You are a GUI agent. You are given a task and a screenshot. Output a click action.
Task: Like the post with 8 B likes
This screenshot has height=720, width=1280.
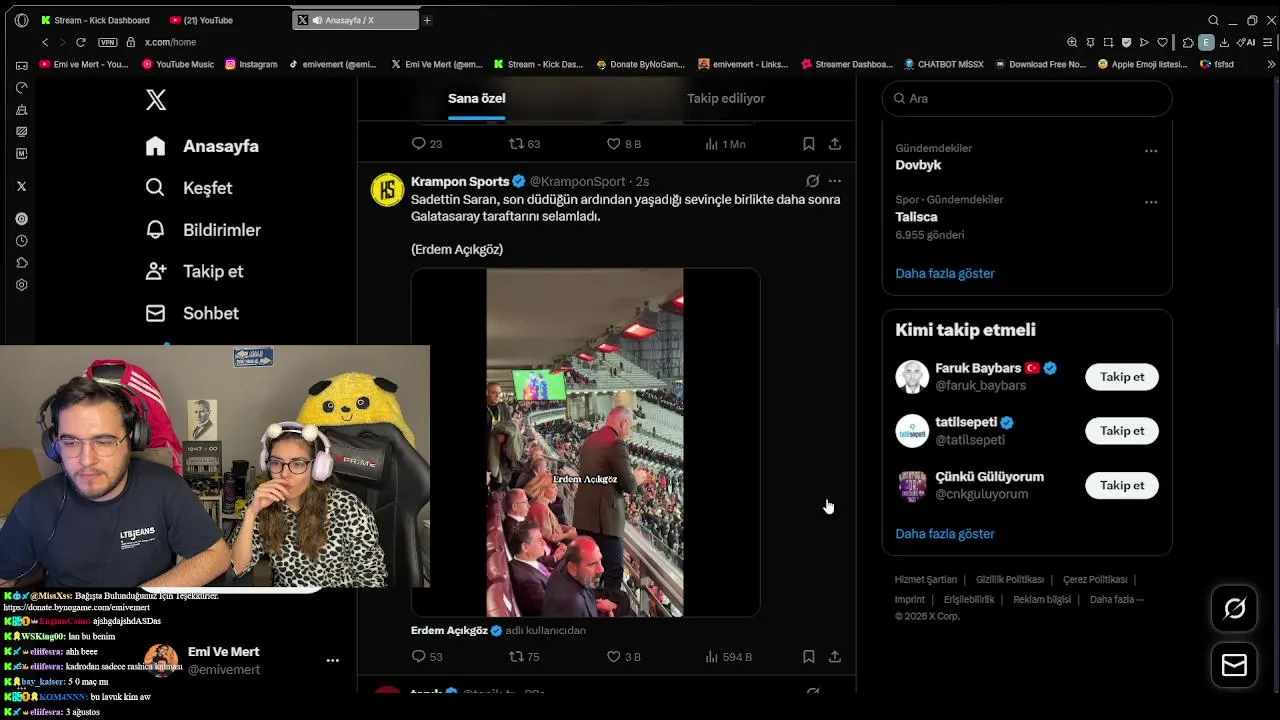tap(624, 144)
